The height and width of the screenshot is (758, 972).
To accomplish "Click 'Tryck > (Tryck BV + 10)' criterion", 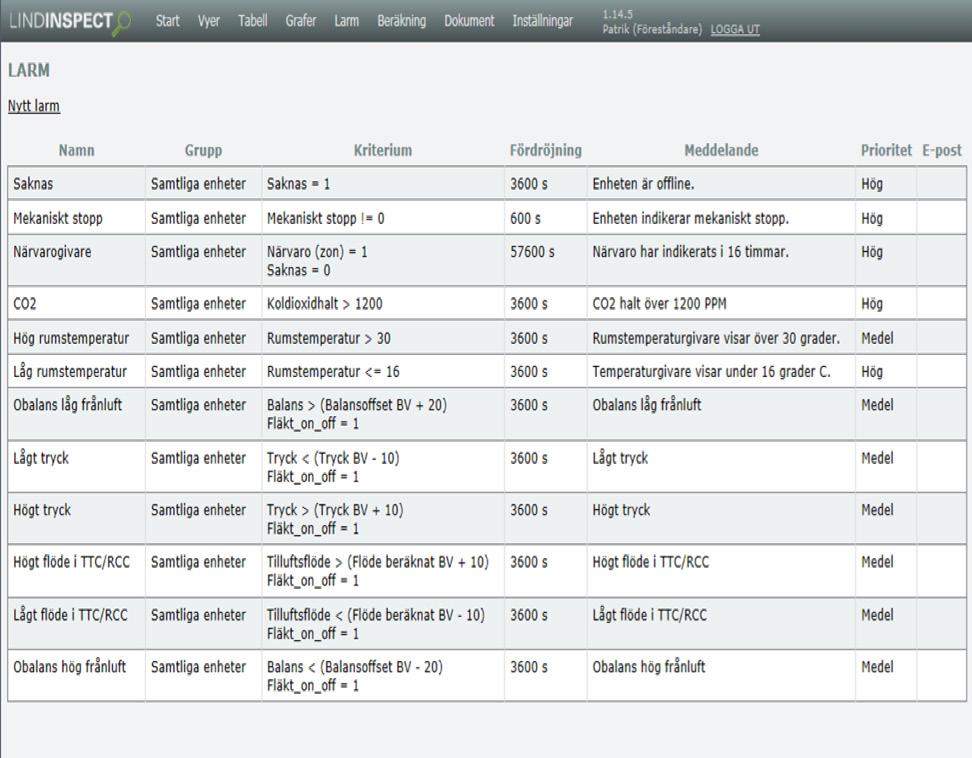I will point(335,510).
